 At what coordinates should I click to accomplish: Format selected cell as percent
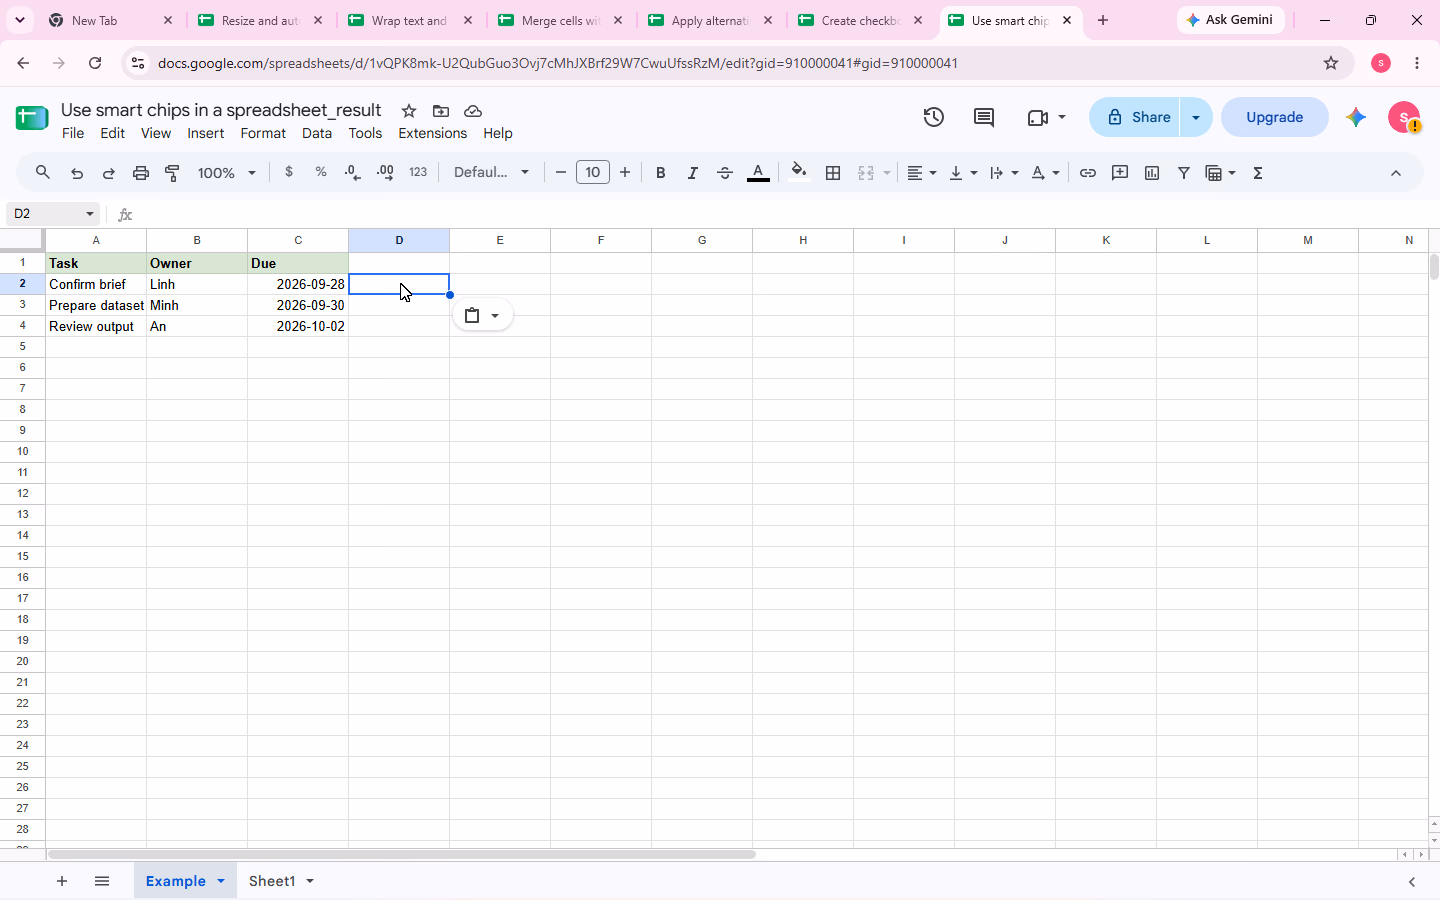(321, 172)
